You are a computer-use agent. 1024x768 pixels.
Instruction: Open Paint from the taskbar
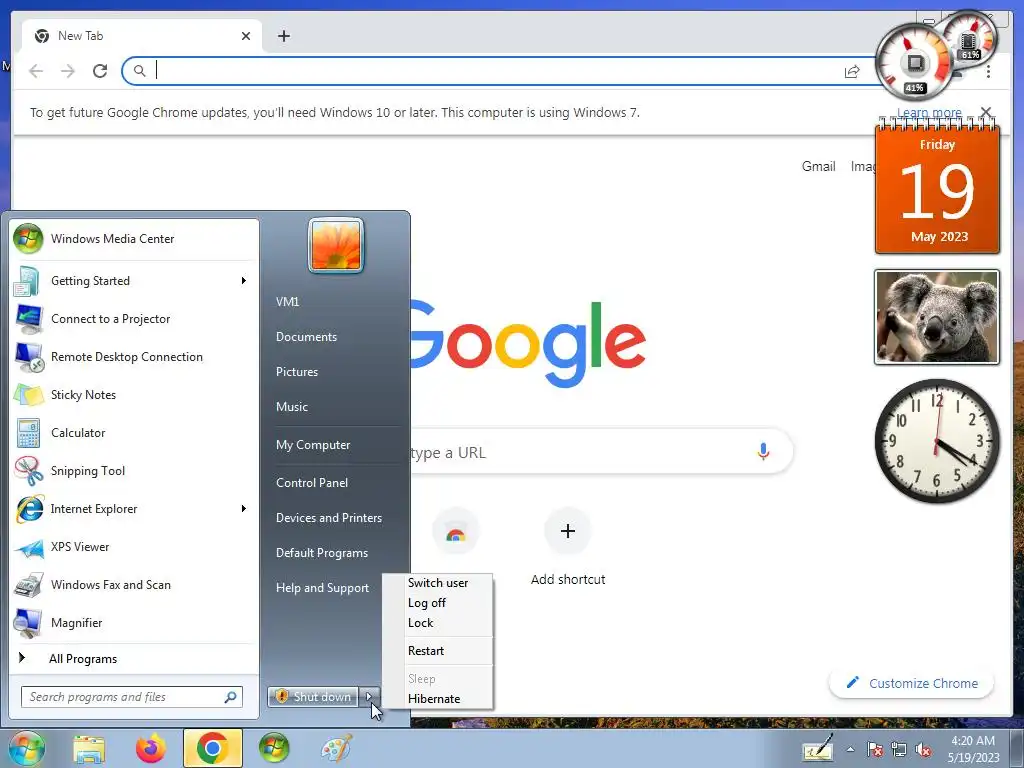coord(336,748)
